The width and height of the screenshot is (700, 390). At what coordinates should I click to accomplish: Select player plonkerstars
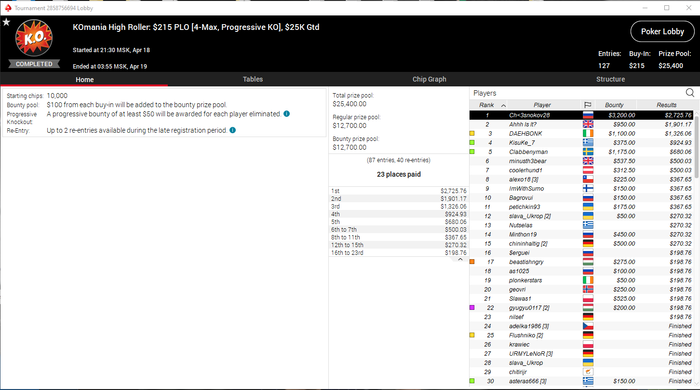coord(525,280)
